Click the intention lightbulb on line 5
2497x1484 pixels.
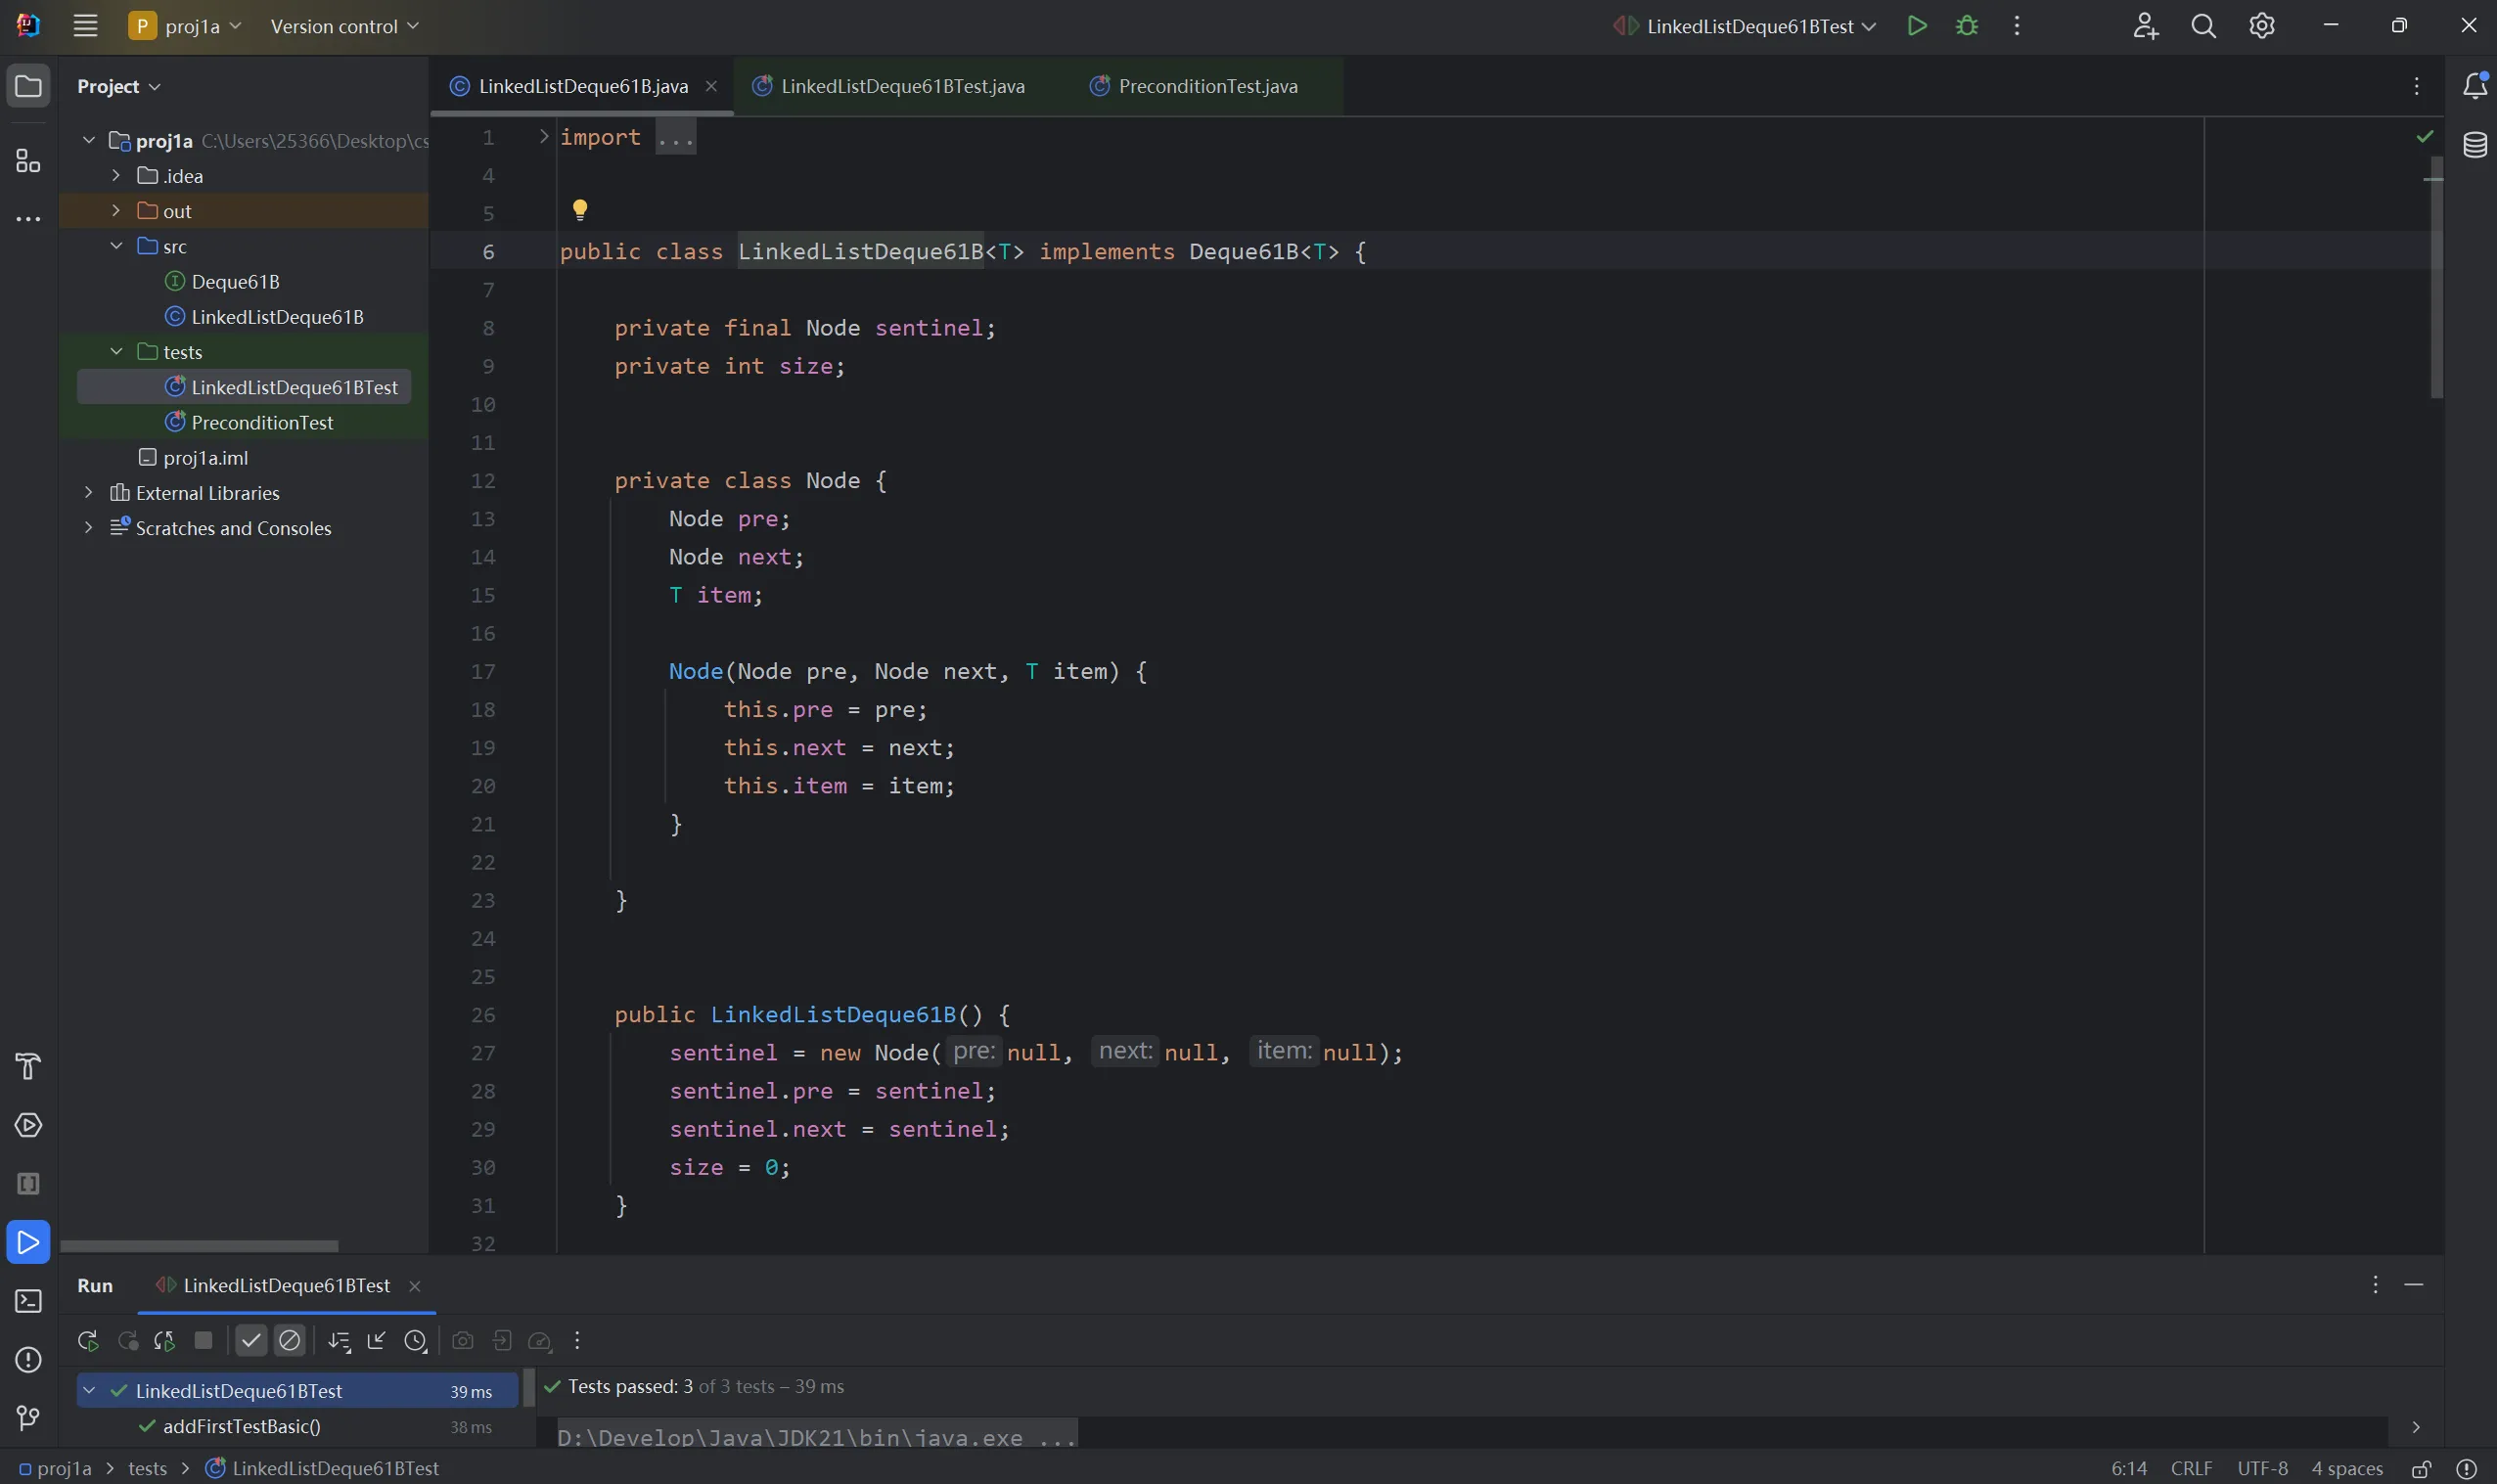pos(579,210)
